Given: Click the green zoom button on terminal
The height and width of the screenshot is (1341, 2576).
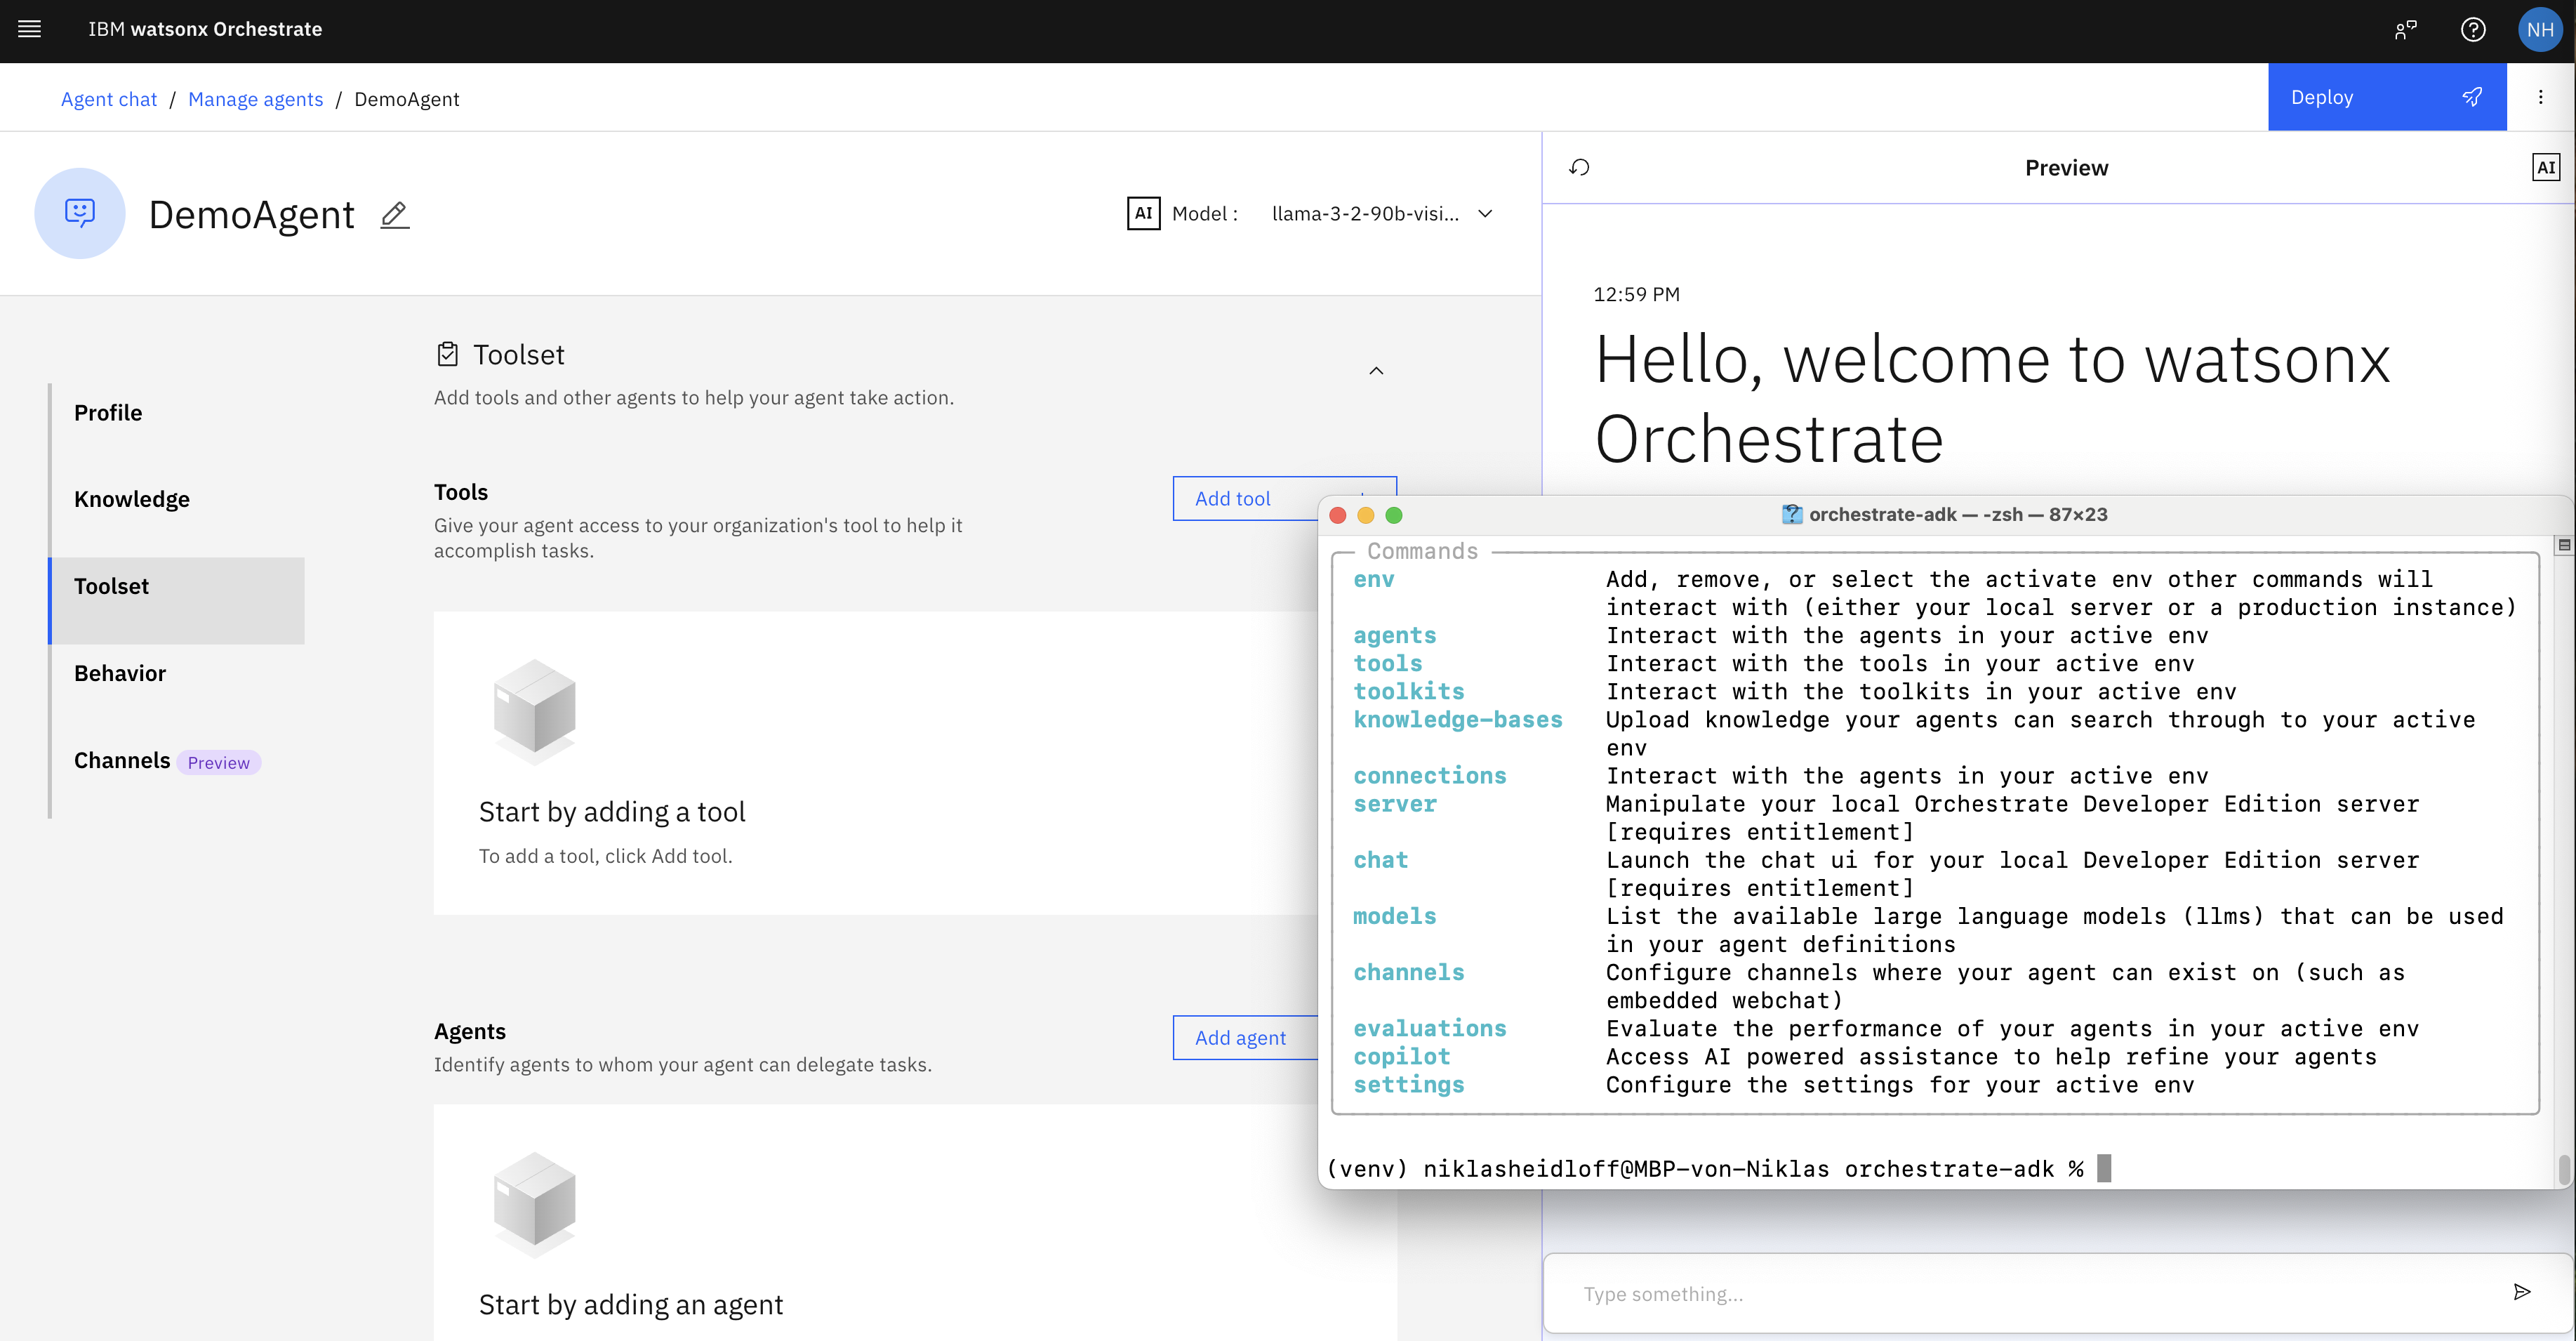Looking at the screenshot, I should click(1393, 515).
